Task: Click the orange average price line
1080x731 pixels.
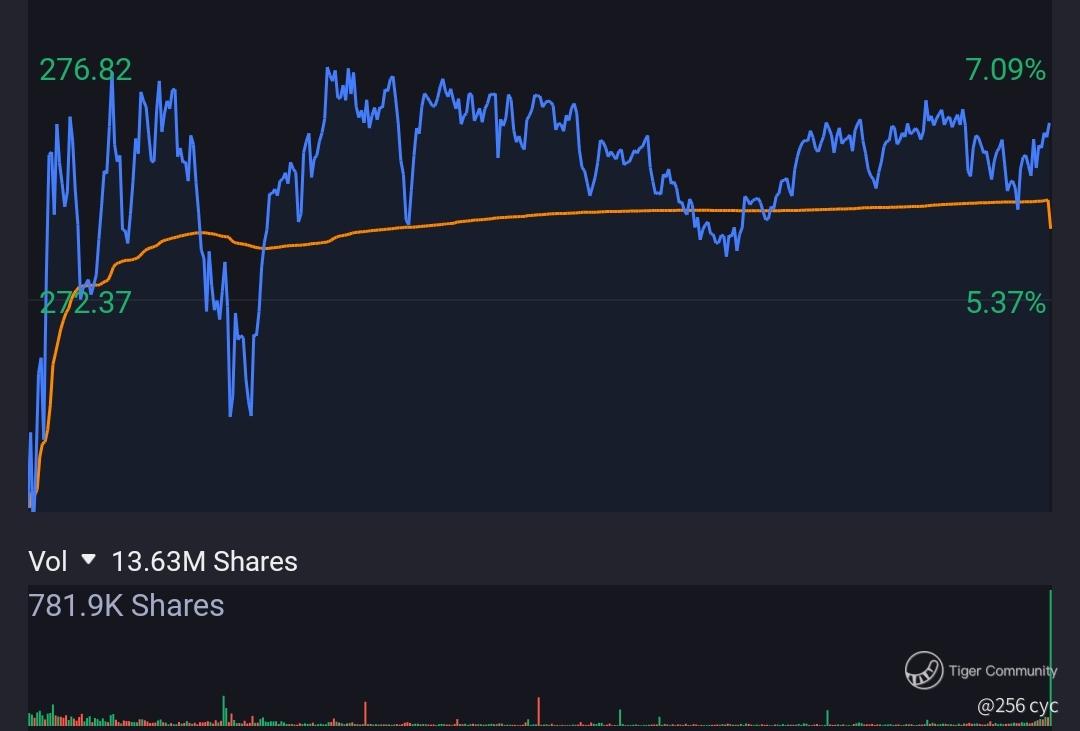Action: click(551, 214)
